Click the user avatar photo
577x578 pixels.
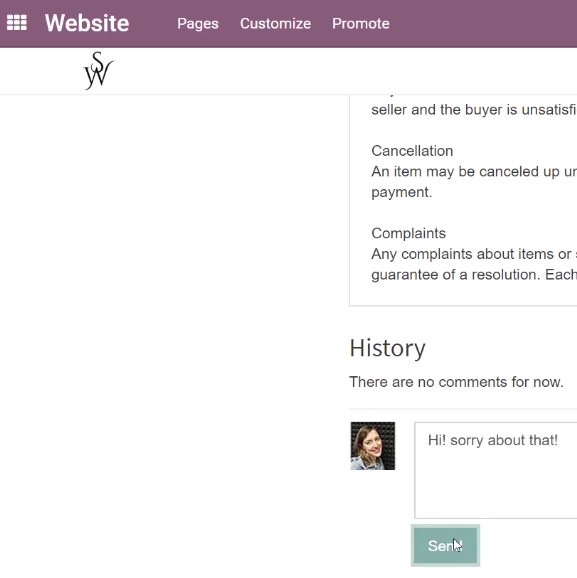(373, 446)
